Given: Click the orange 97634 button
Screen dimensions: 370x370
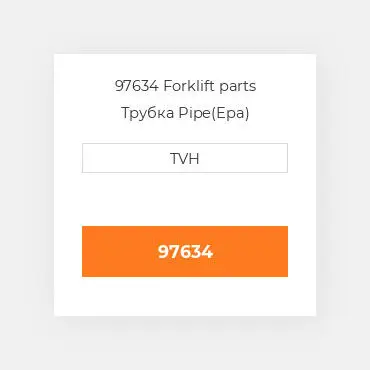Looking at the screenshot, I should 185,251.
